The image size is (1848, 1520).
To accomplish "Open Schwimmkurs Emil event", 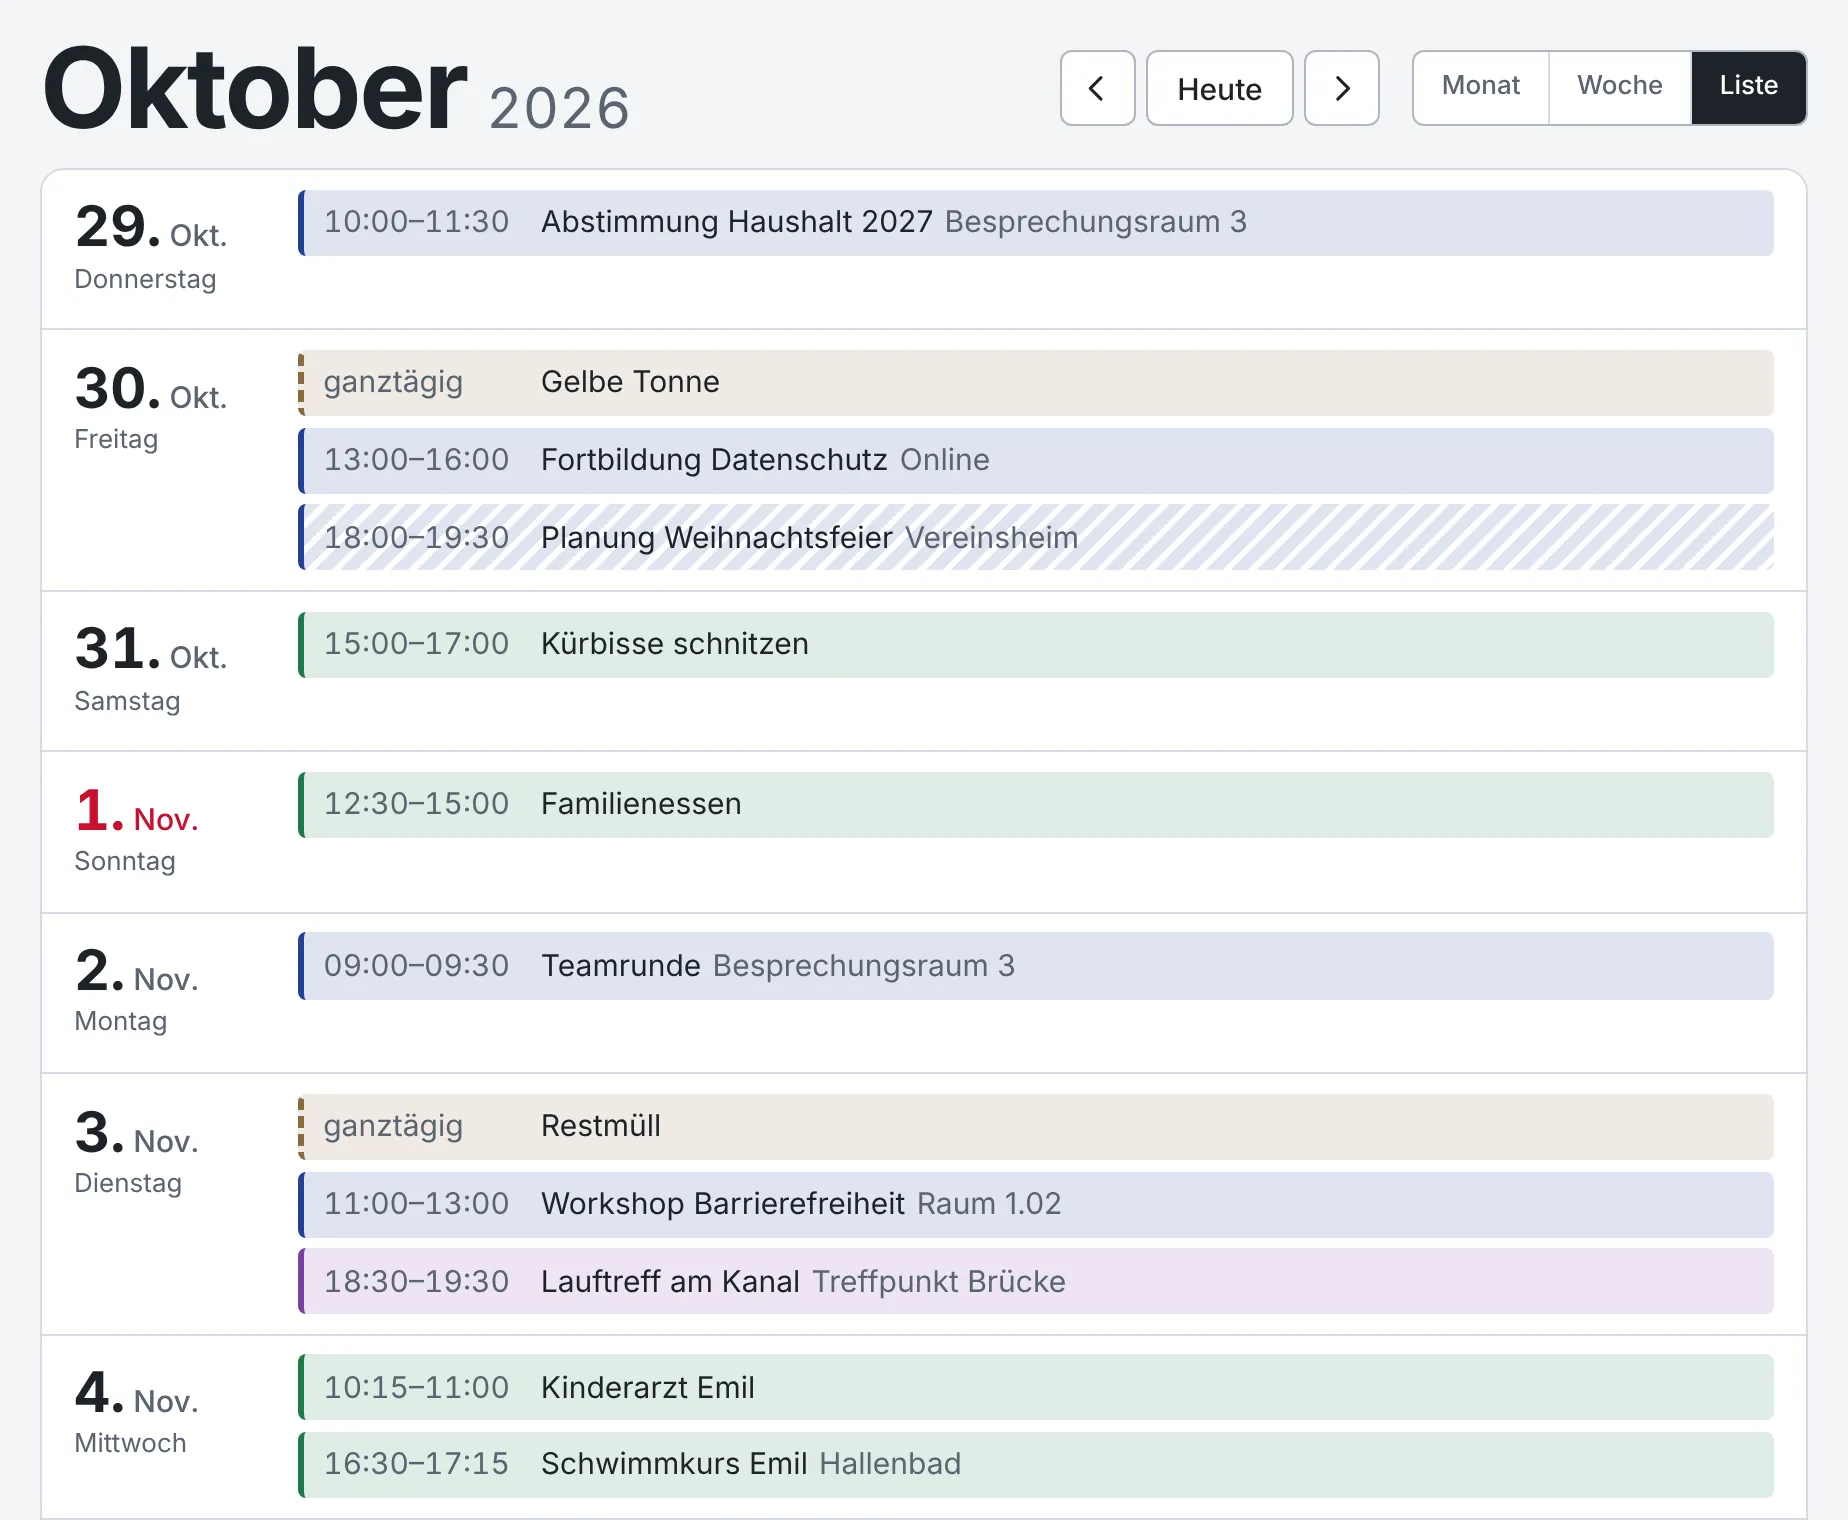I will point(1036,1465).
